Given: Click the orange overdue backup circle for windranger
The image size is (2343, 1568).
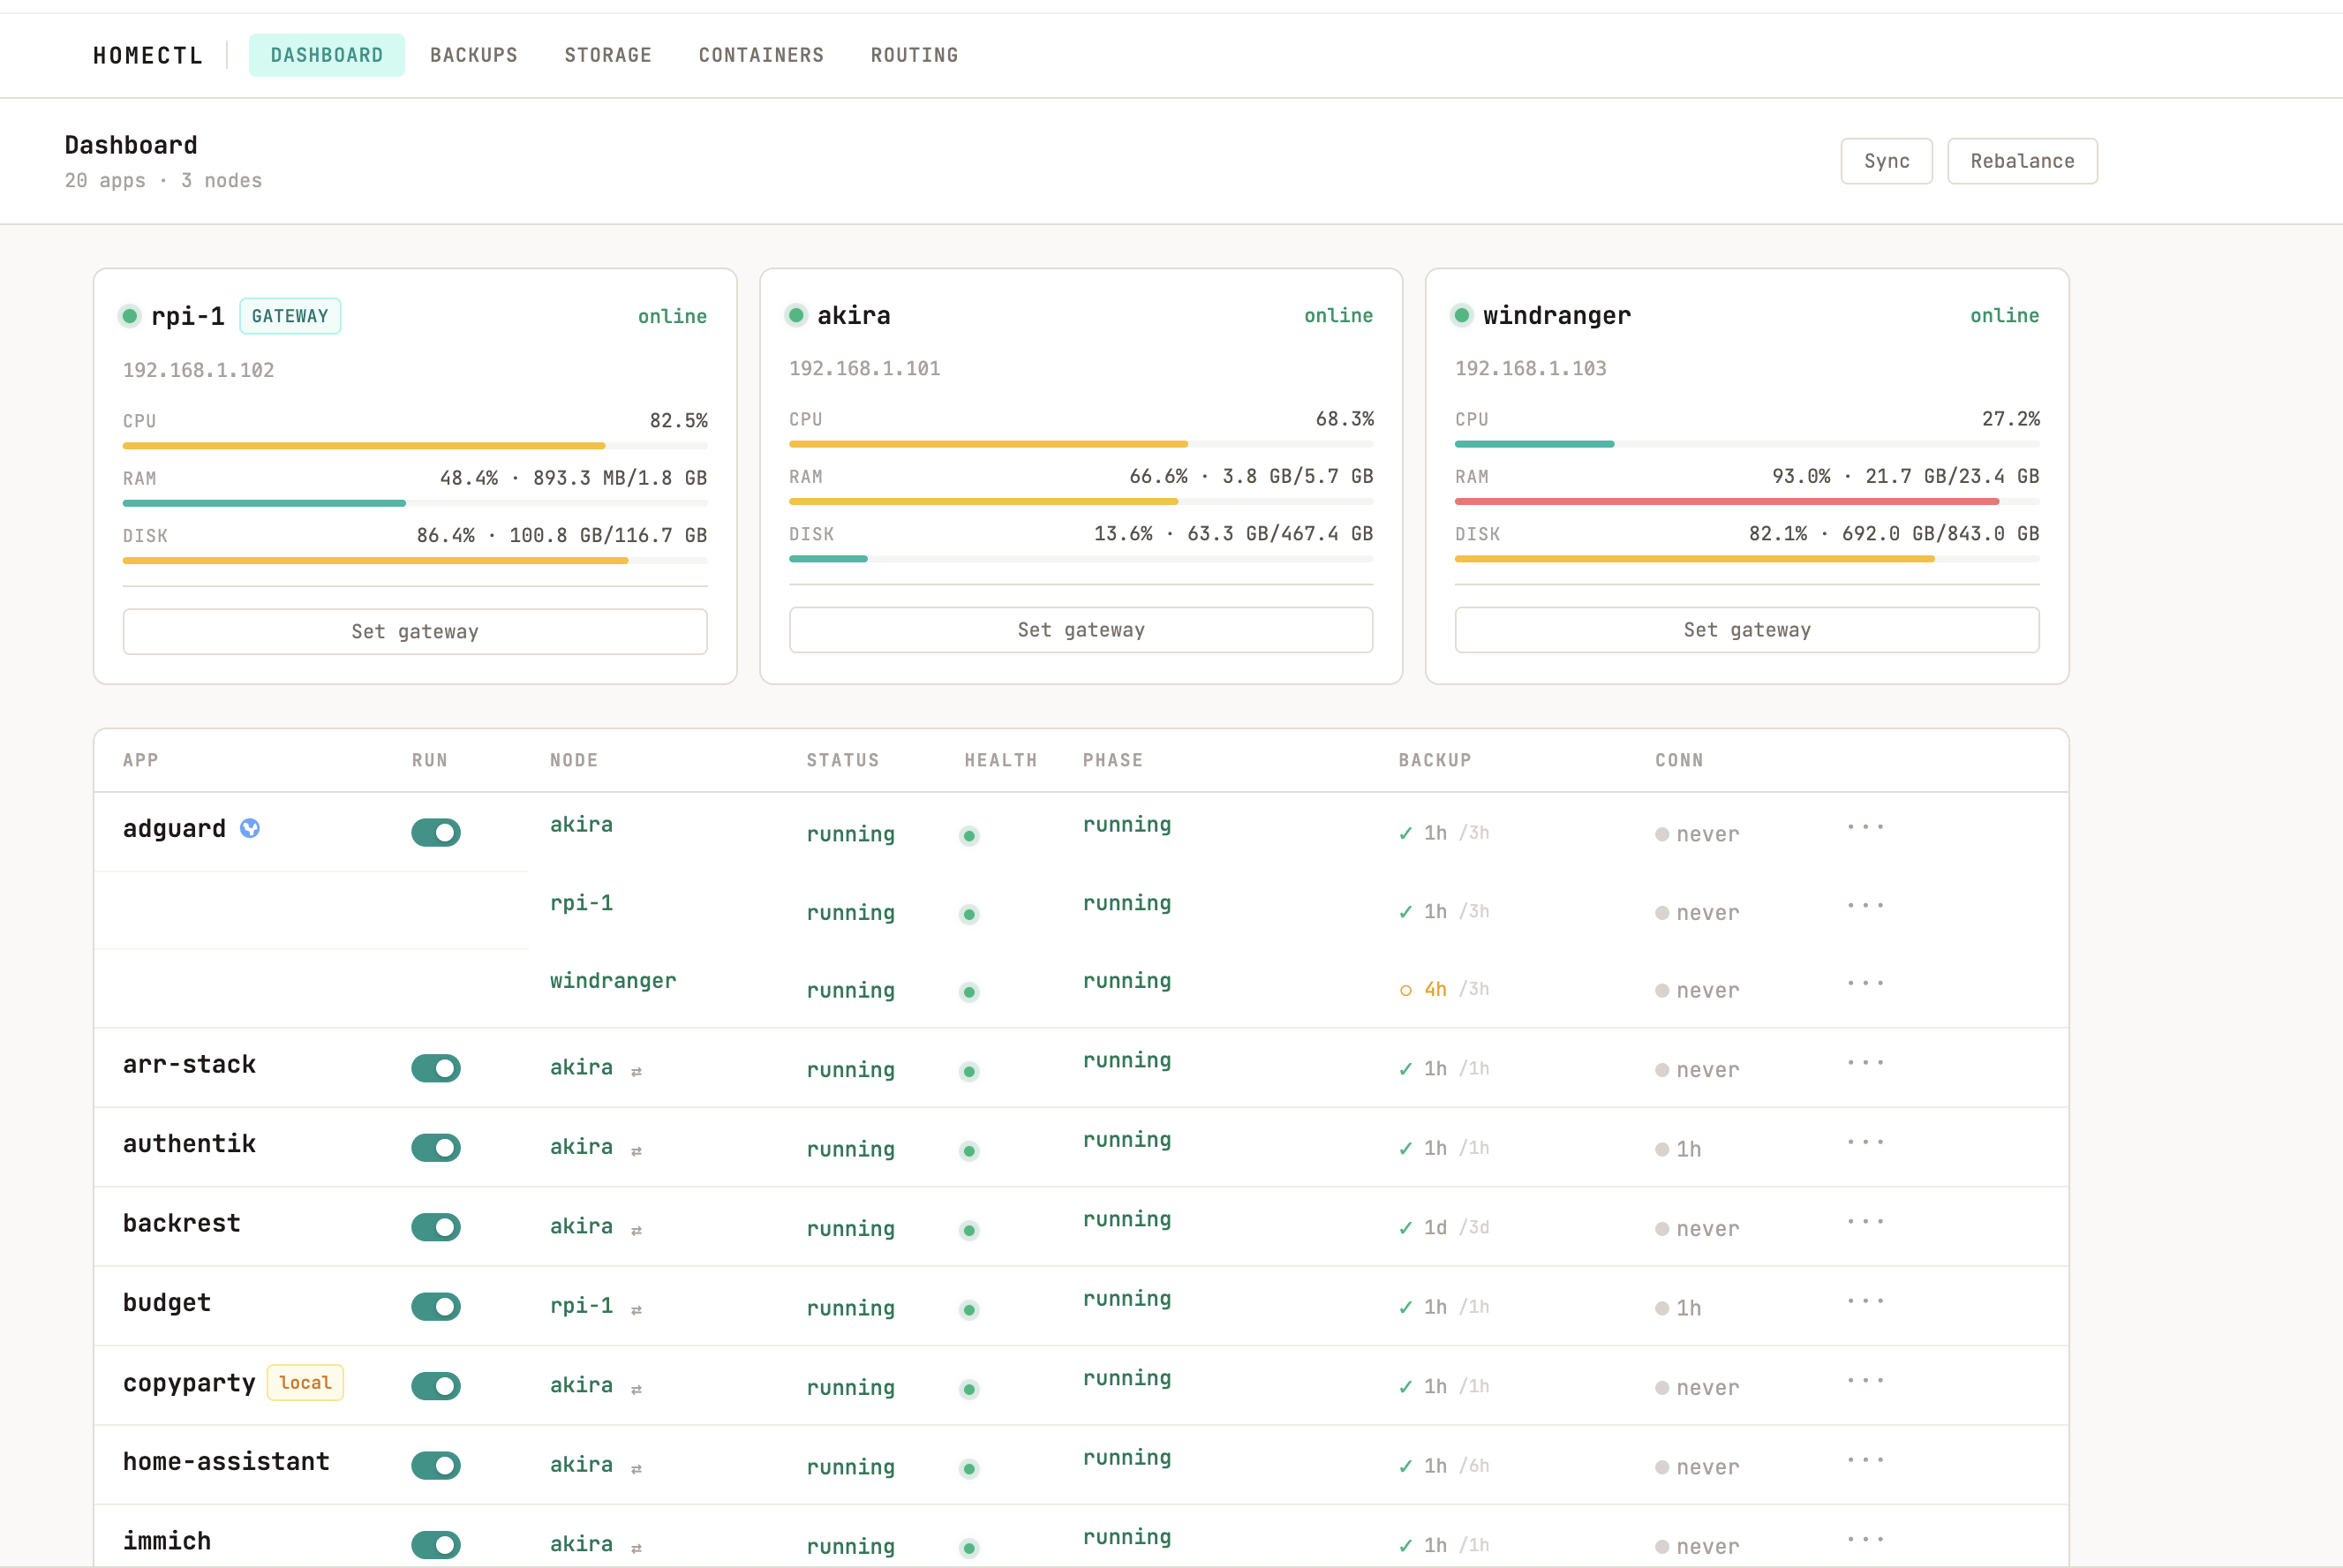Looking at the screenshot, I should click(x=1406, y=990).
